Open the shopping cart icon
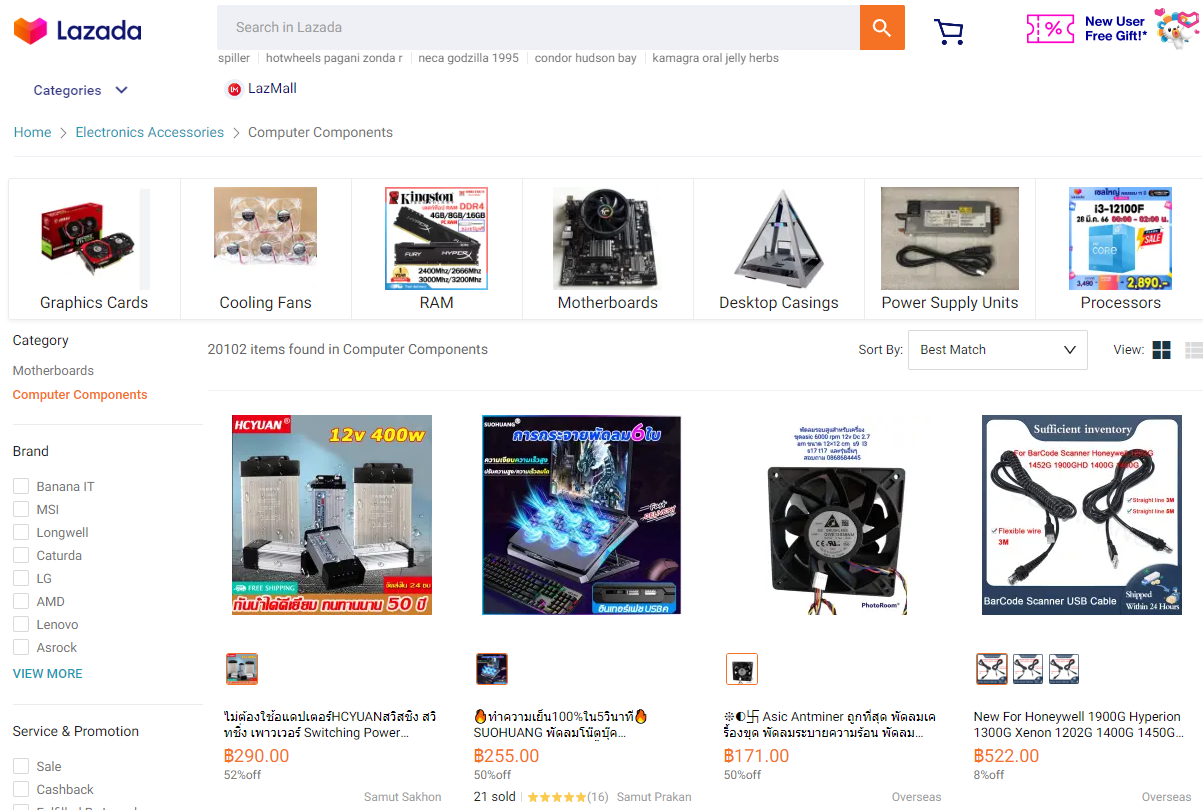1203x810 pixels. pos(949,32)
